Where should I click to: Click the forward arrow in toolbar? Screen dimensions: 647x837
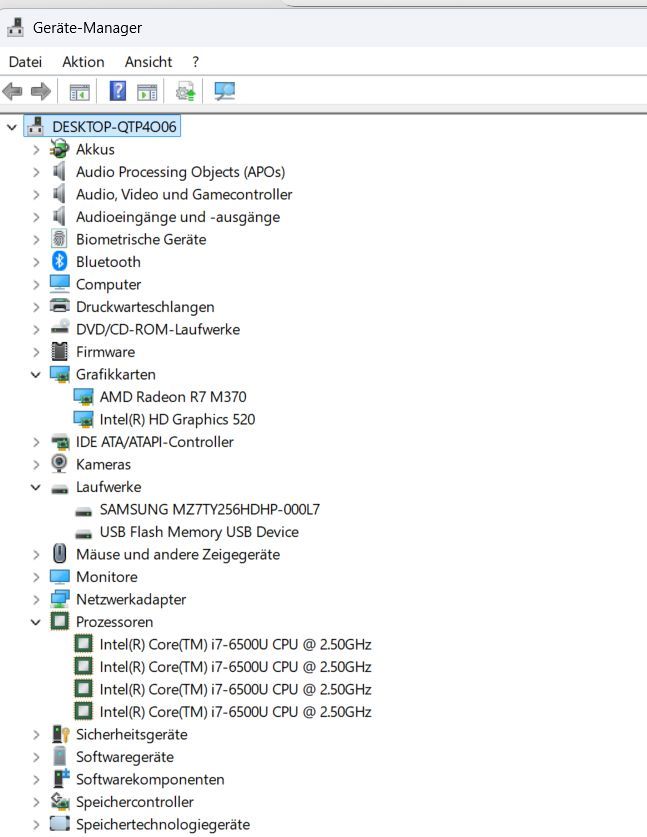coord(41,92)
